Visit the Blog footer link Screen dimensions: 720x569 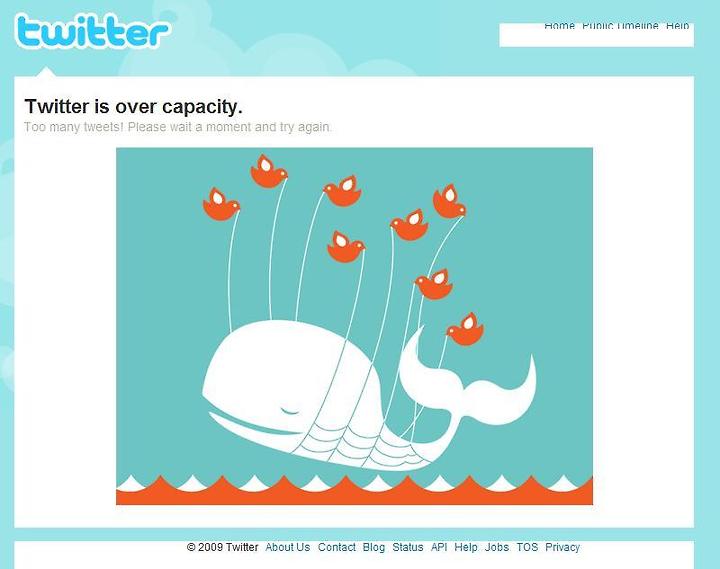pos(374,547)
